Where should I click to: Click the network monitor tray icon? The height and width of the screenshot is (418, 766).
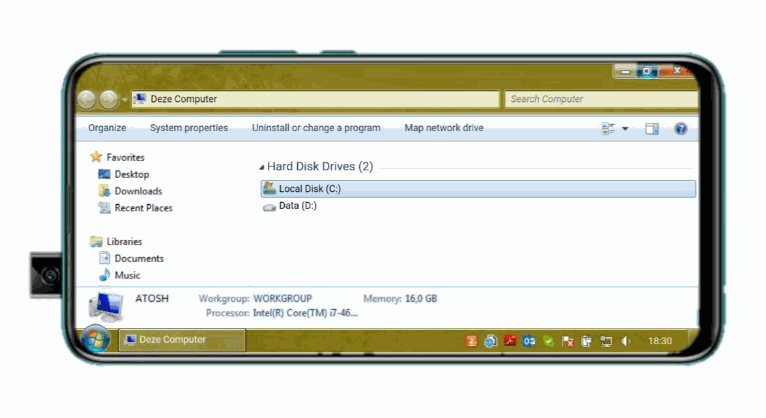pos(606,341)
